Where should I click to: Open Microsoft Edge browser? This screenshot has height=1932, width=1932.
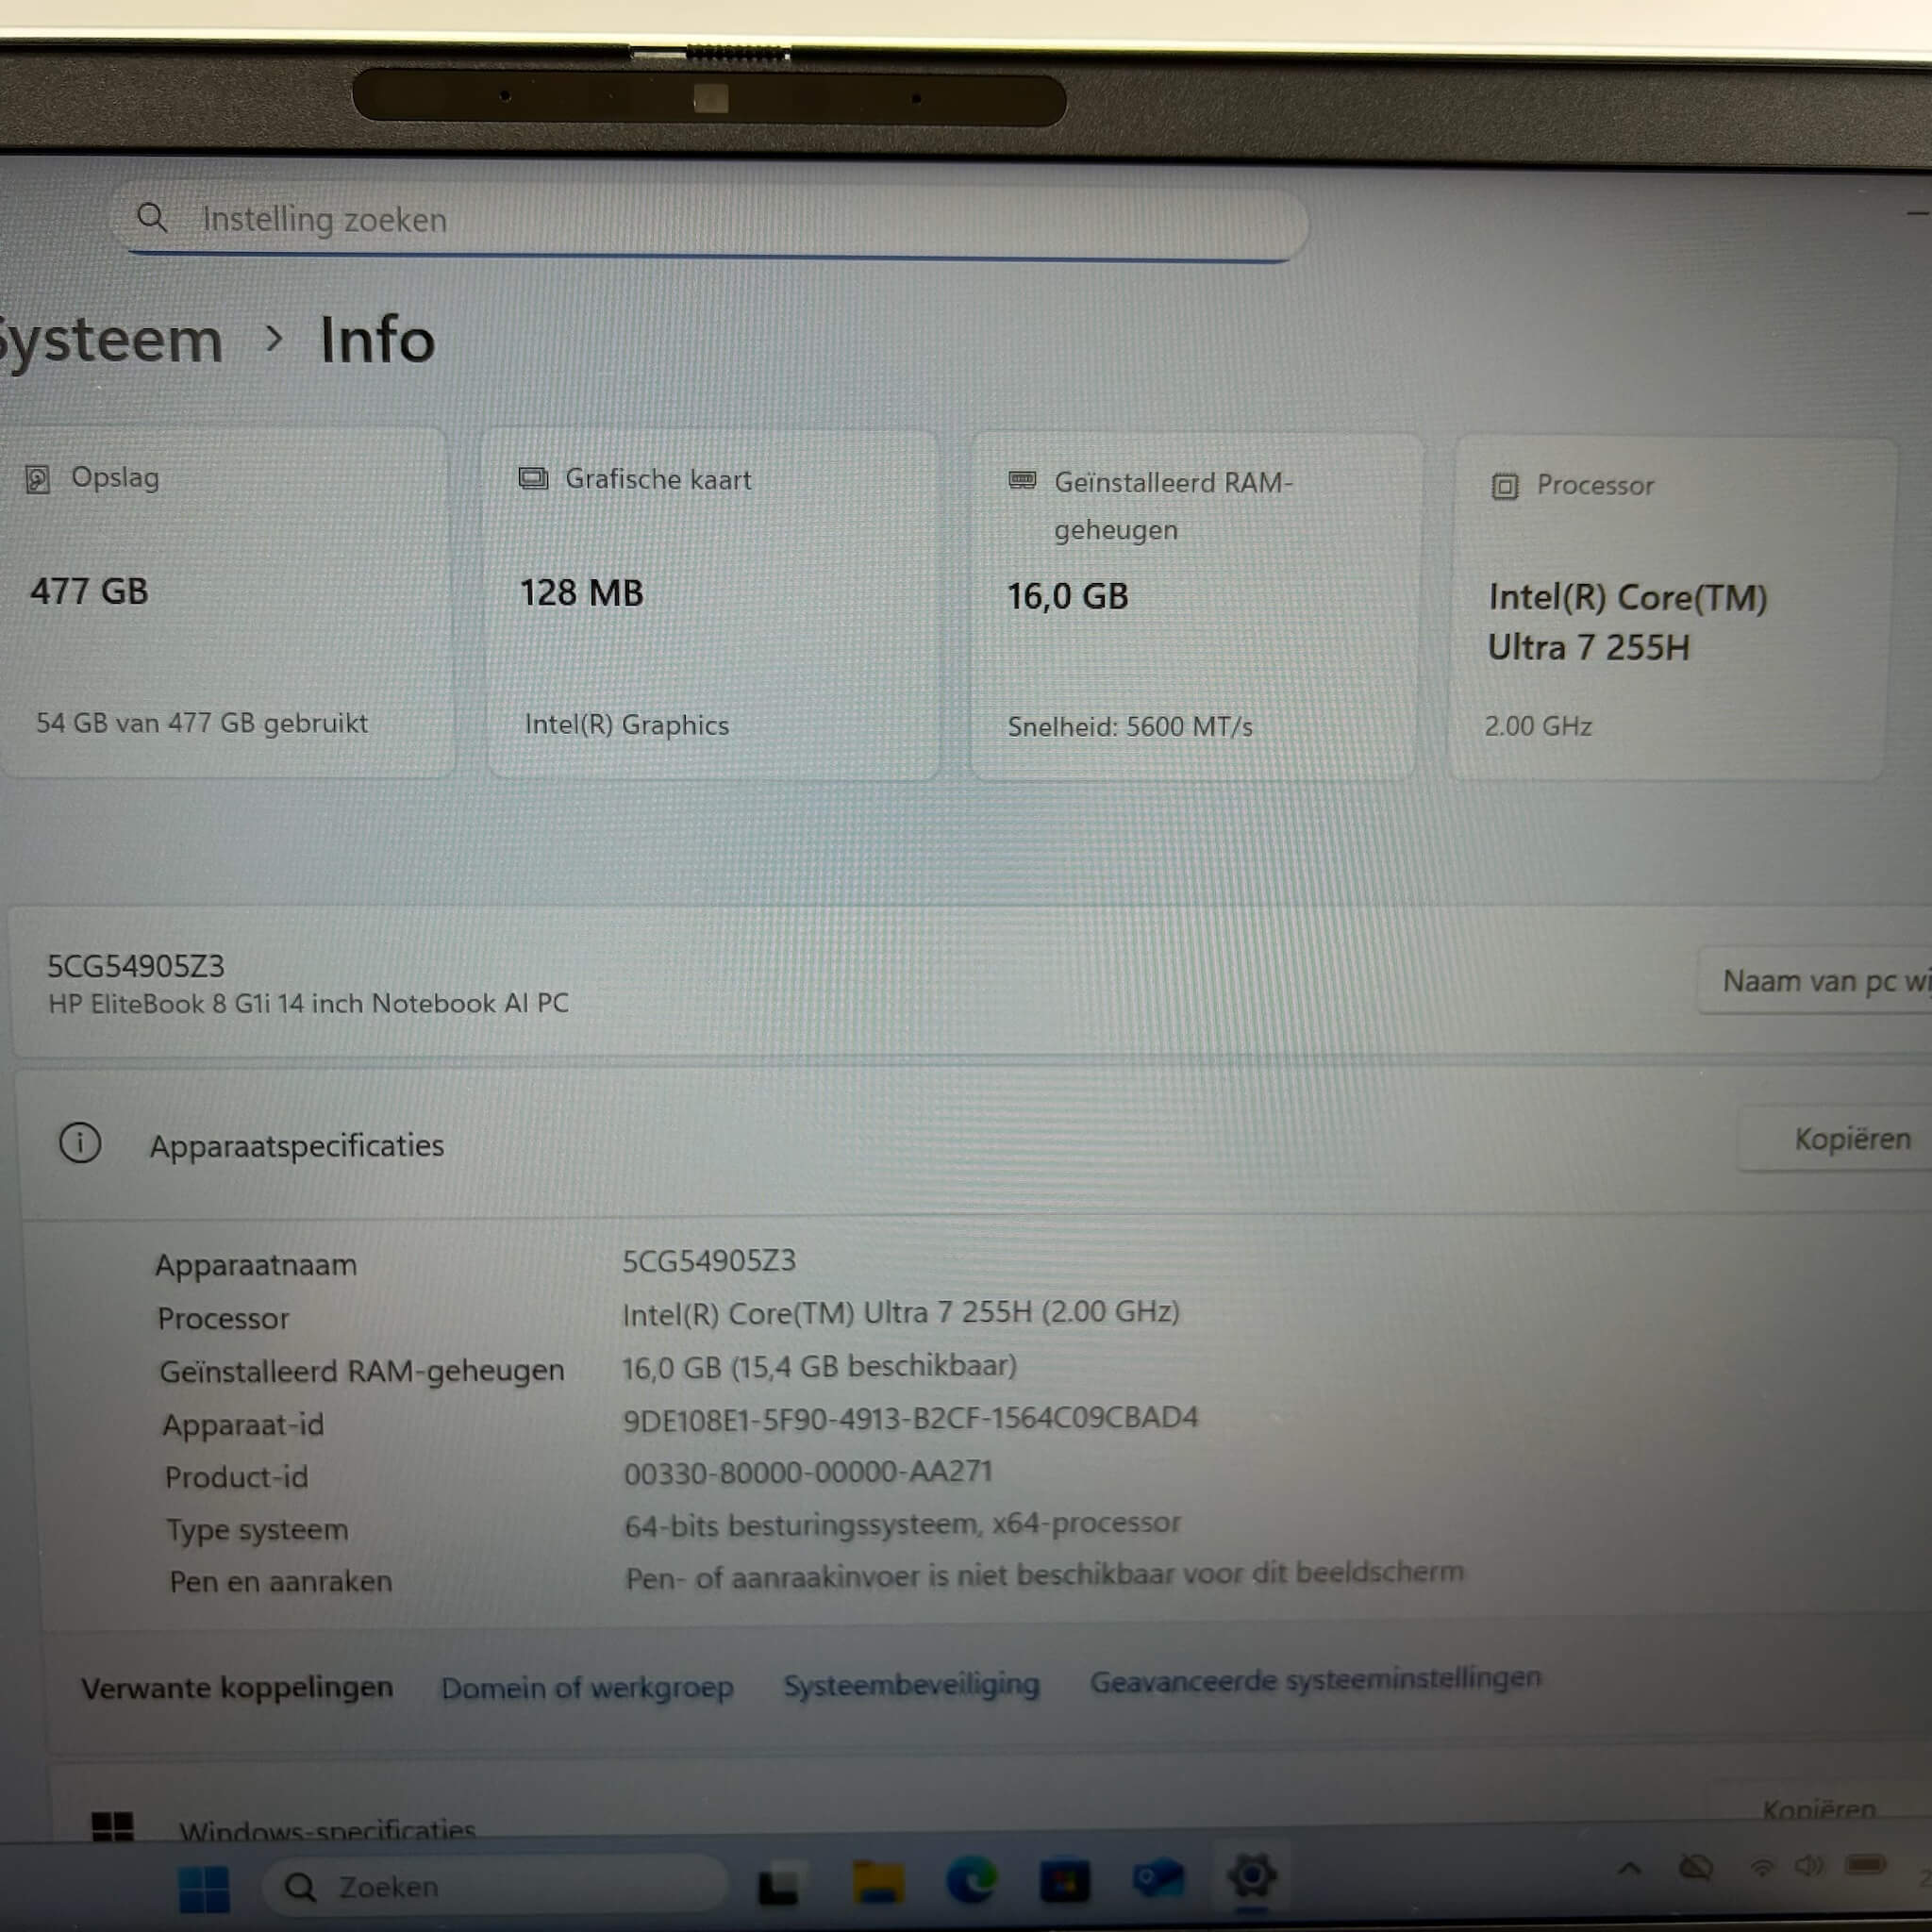(x=971, y=1881)
